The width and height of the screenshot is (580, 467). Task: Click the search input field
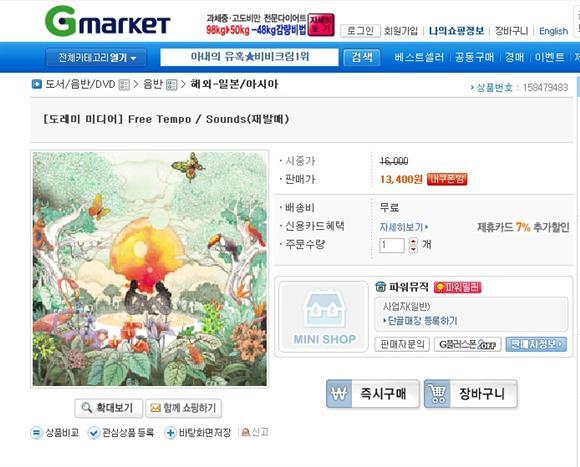pyautogui.click(x=249, y=57)
